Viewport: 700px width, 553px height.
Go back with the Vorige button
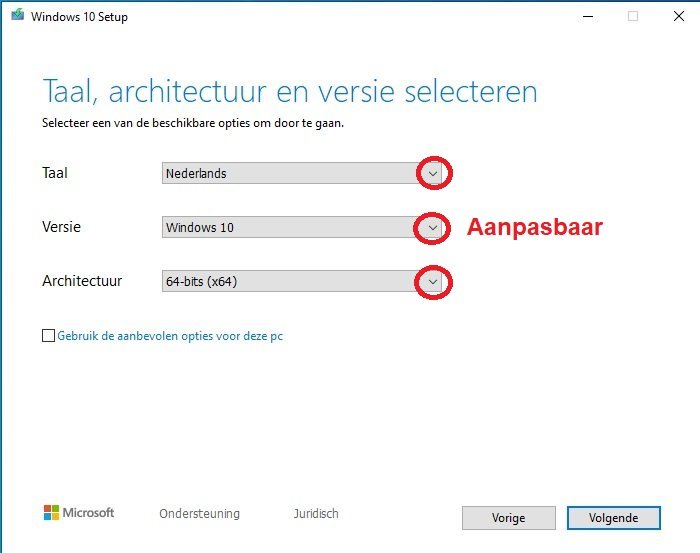(x=508, y=518)
